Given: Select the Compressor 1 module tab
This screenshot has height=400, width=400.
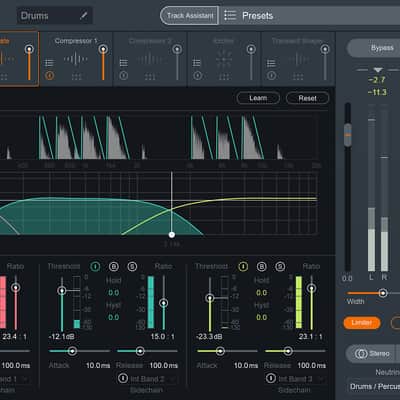Looking at the screenshot, I should [76, 59].
